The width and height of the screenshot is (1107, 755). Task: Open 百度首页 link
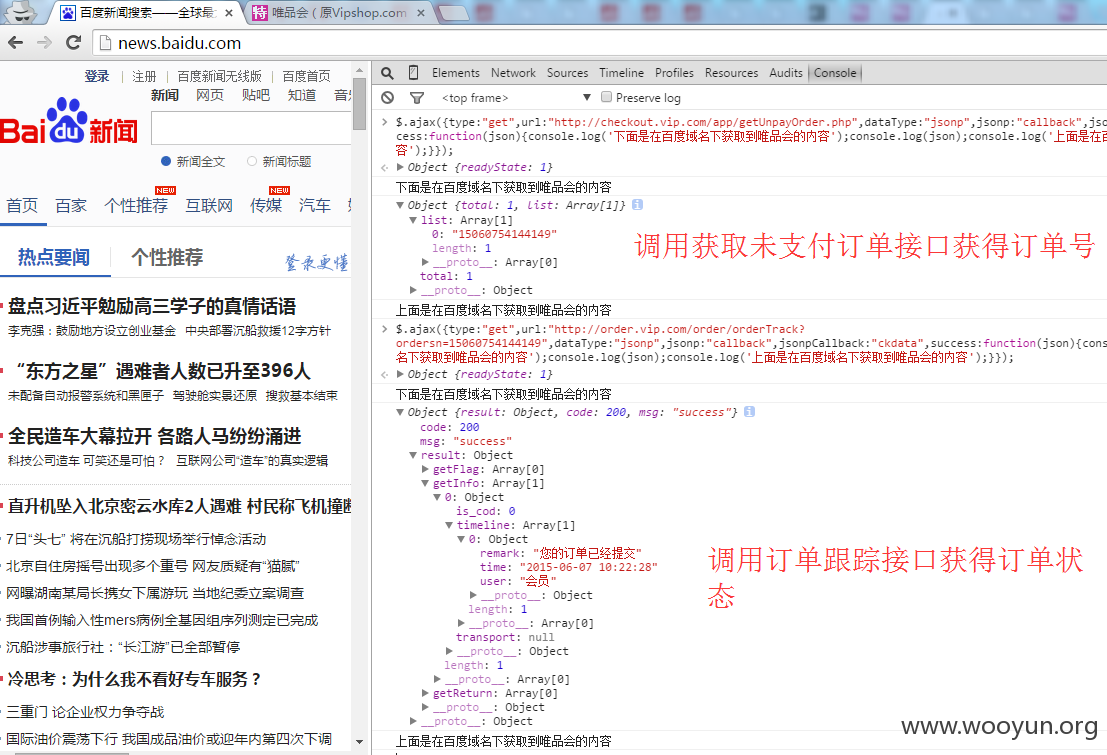(306, 76)
